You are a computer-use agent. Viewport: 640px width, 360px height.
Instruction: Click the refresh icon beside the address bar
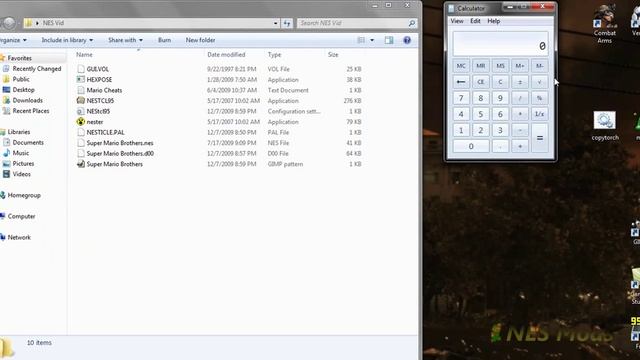(x=287, y=23)
